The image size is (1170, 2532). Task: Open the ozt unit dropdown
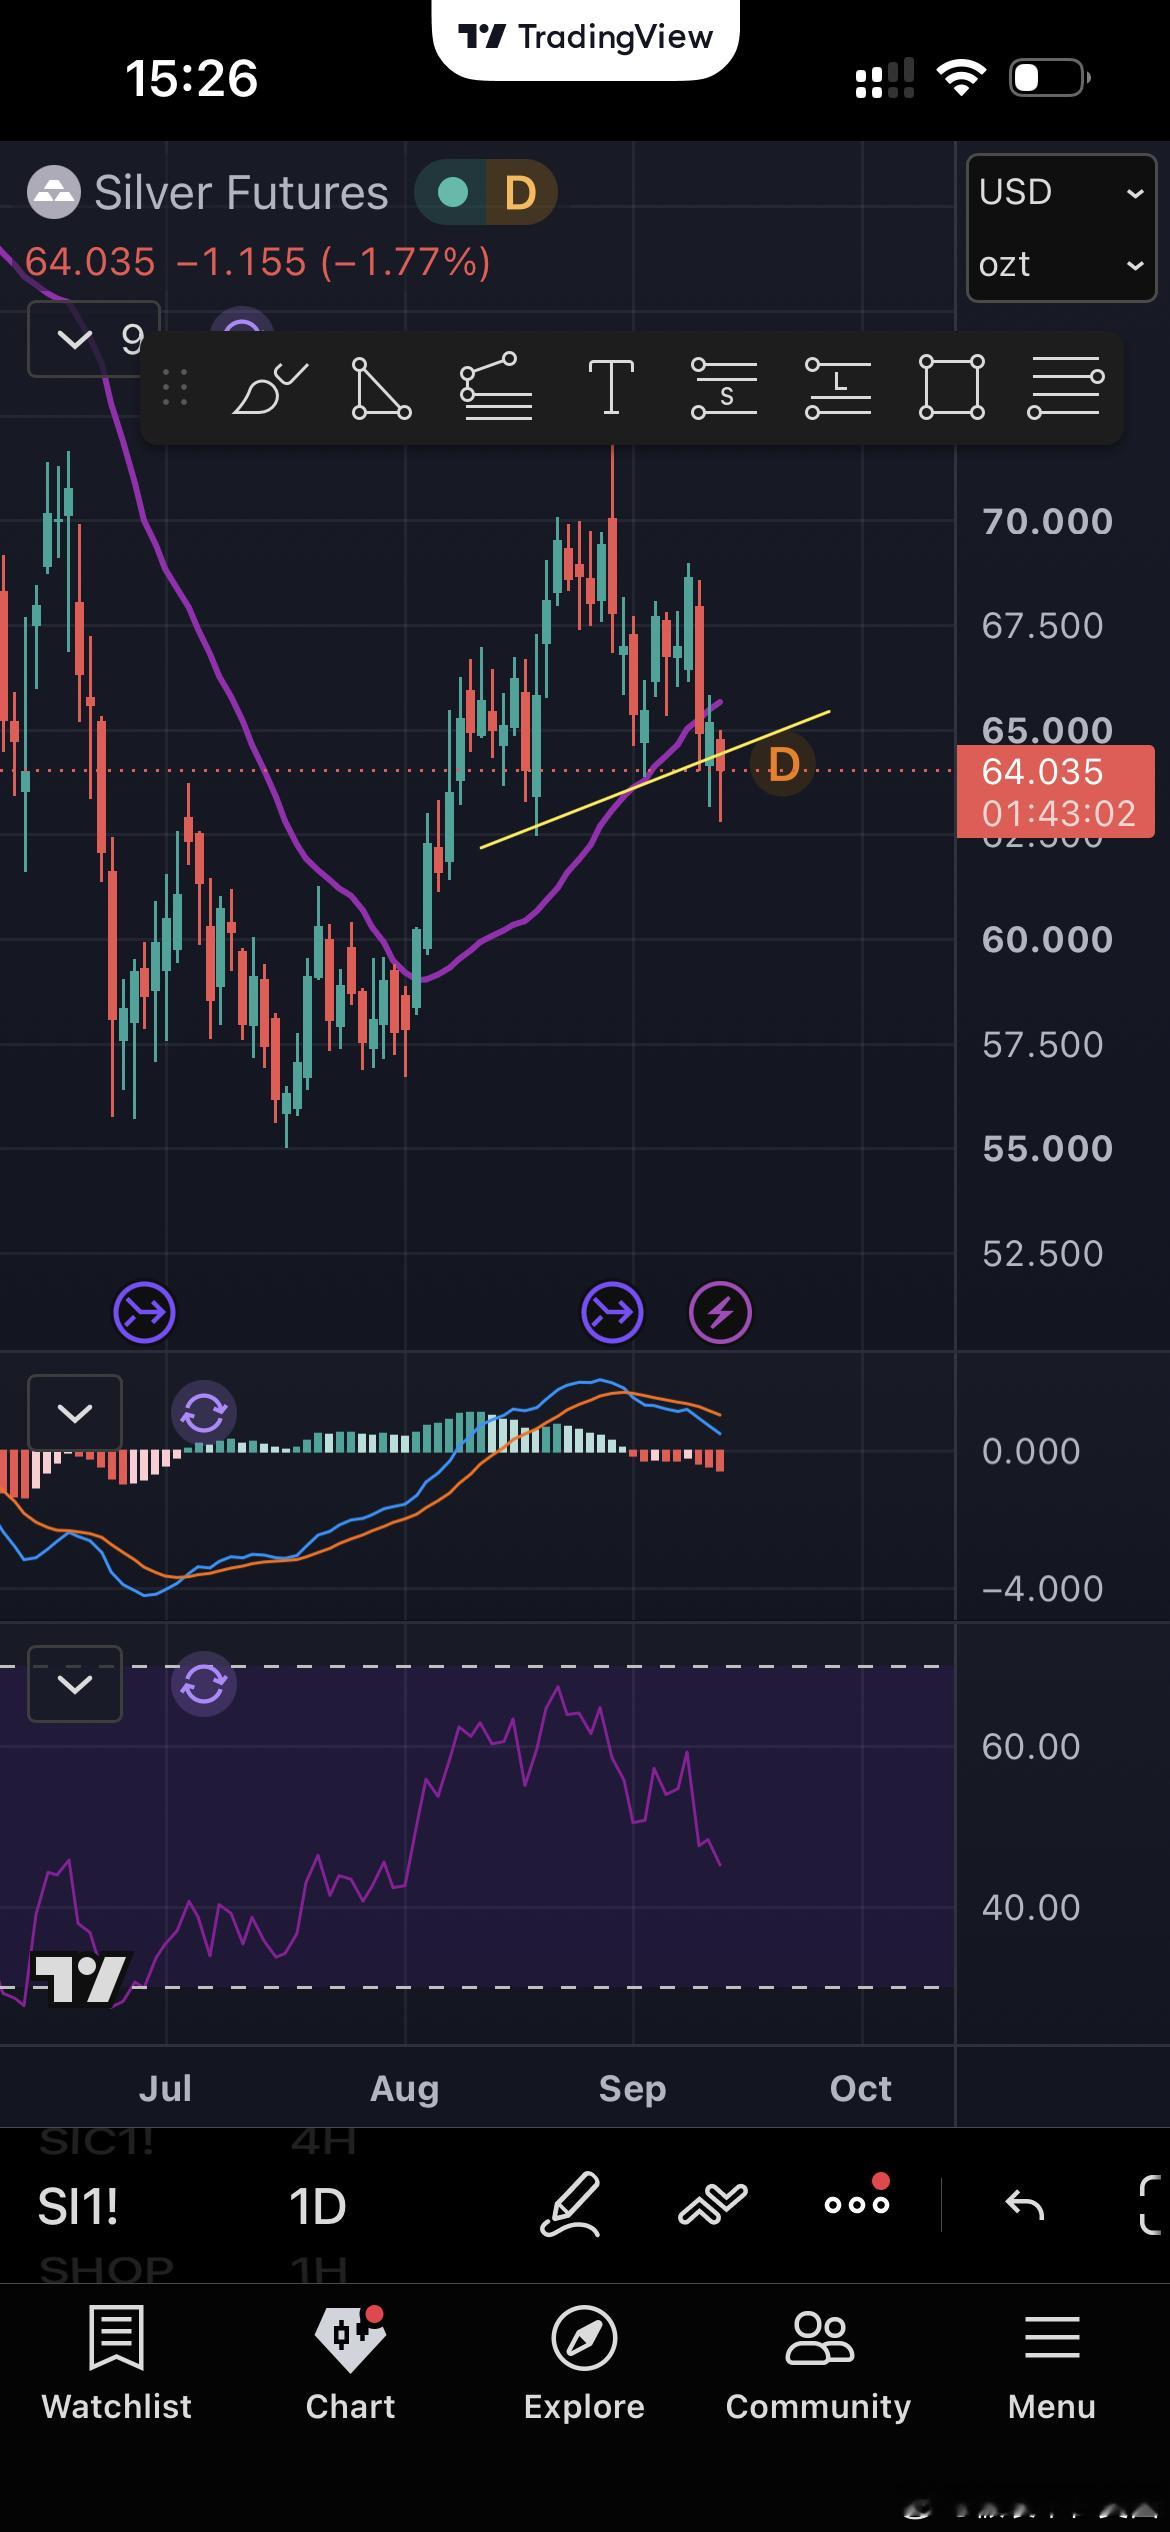point(1061,264)
